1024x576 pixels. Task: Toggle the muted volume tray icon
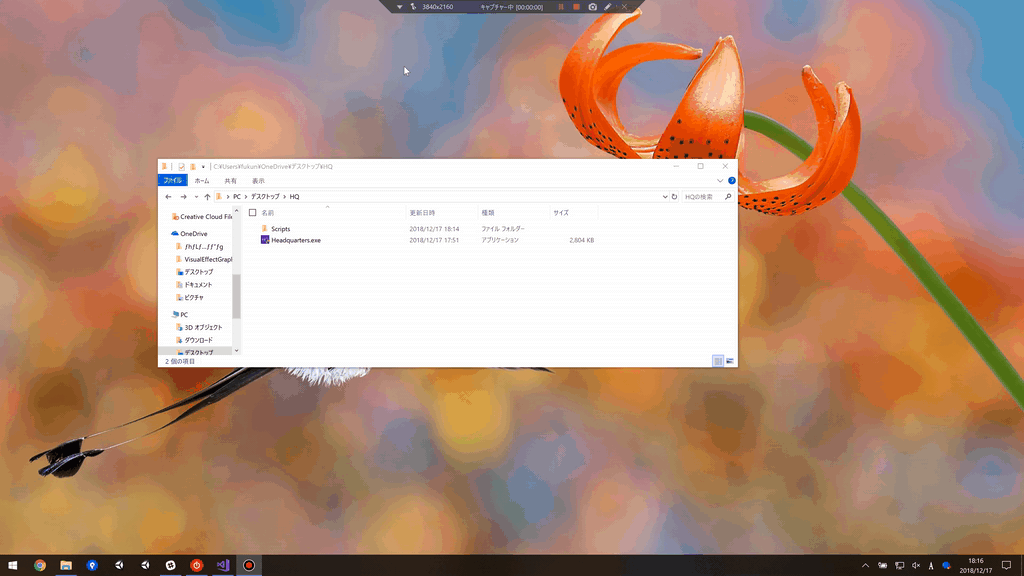[x=916, y=566]
